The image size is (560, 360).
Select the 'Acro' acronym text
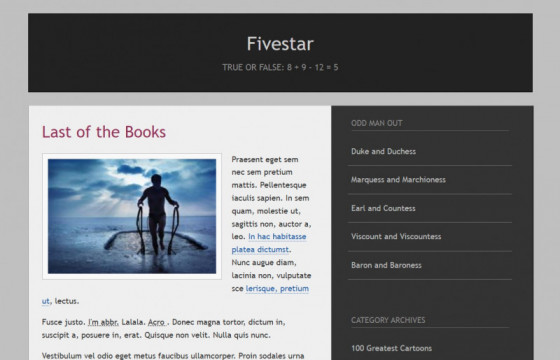(156, 322)
